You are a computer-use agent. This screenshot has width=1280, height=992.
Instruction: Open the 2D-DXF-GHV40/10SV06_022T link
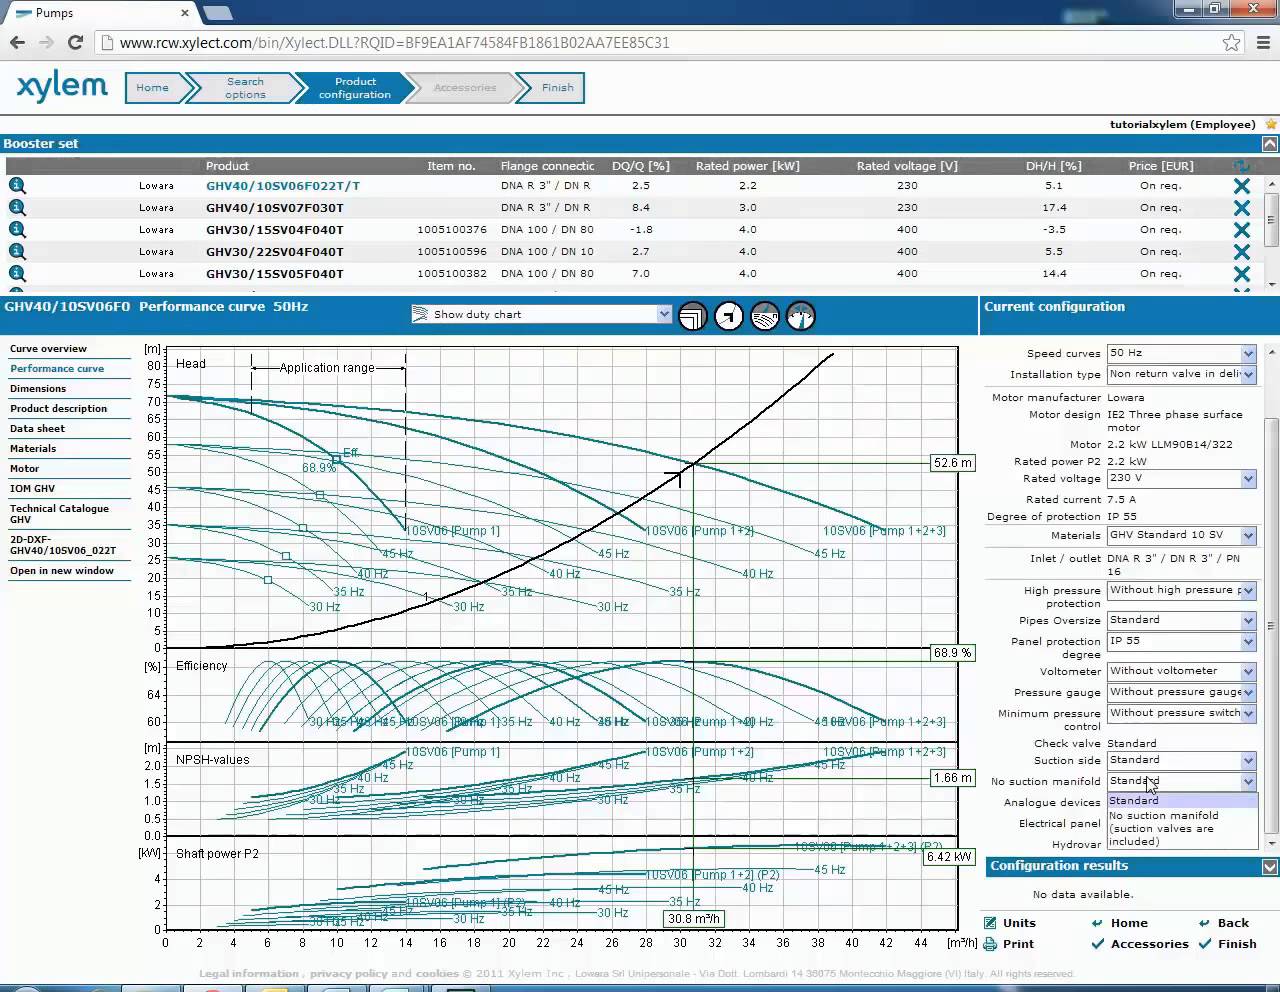pyautogui.click(x=63, y=545)
